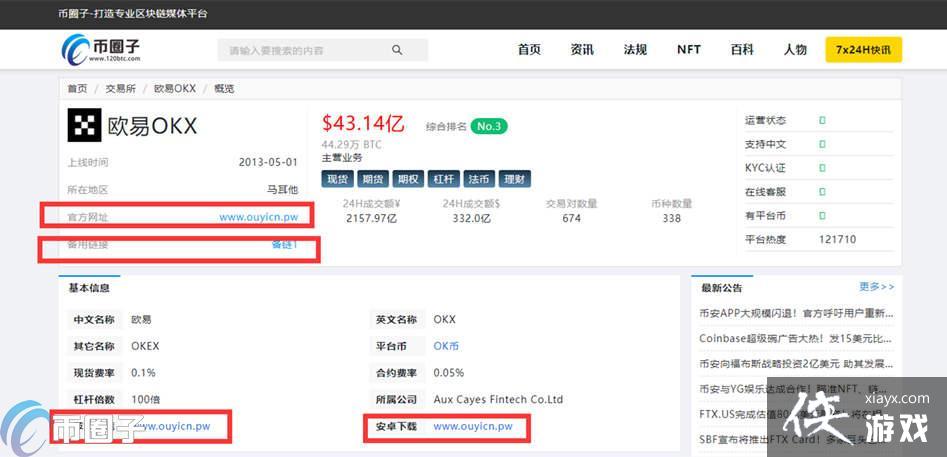Open the 安卓下载 www.ouyicn.pw link

[x=472, y=426]
